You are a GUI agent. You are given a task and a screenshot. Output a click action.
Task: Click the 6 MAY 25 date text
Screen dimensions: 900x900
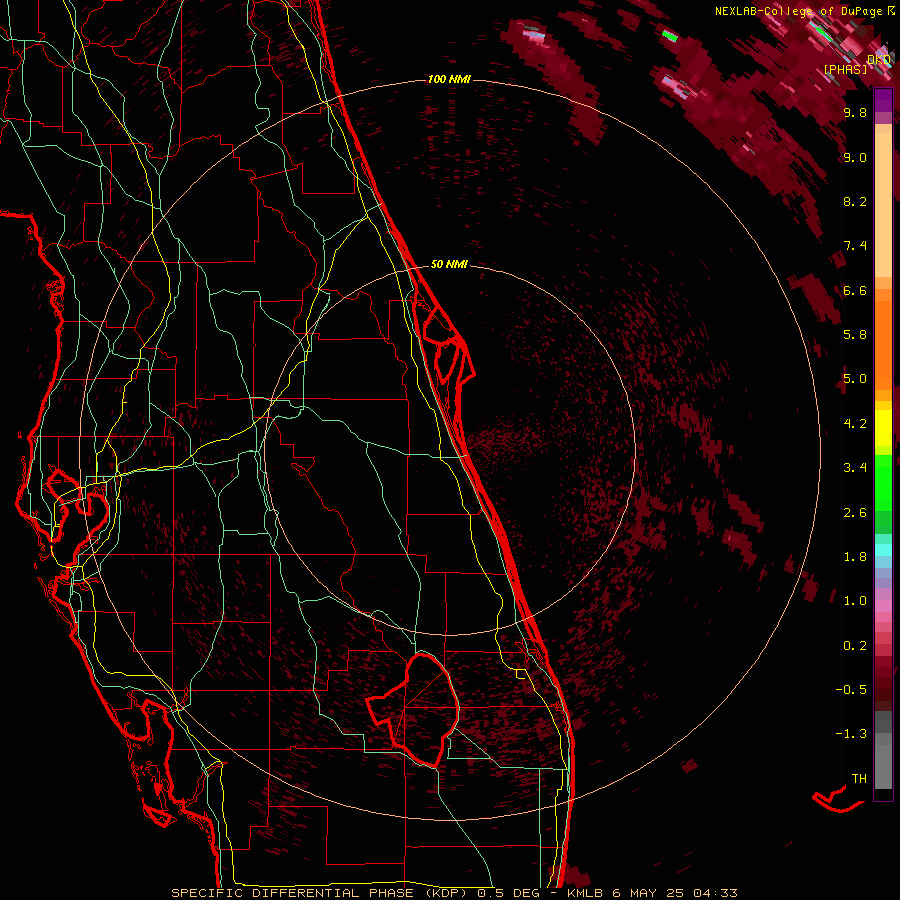coord(648,893)
